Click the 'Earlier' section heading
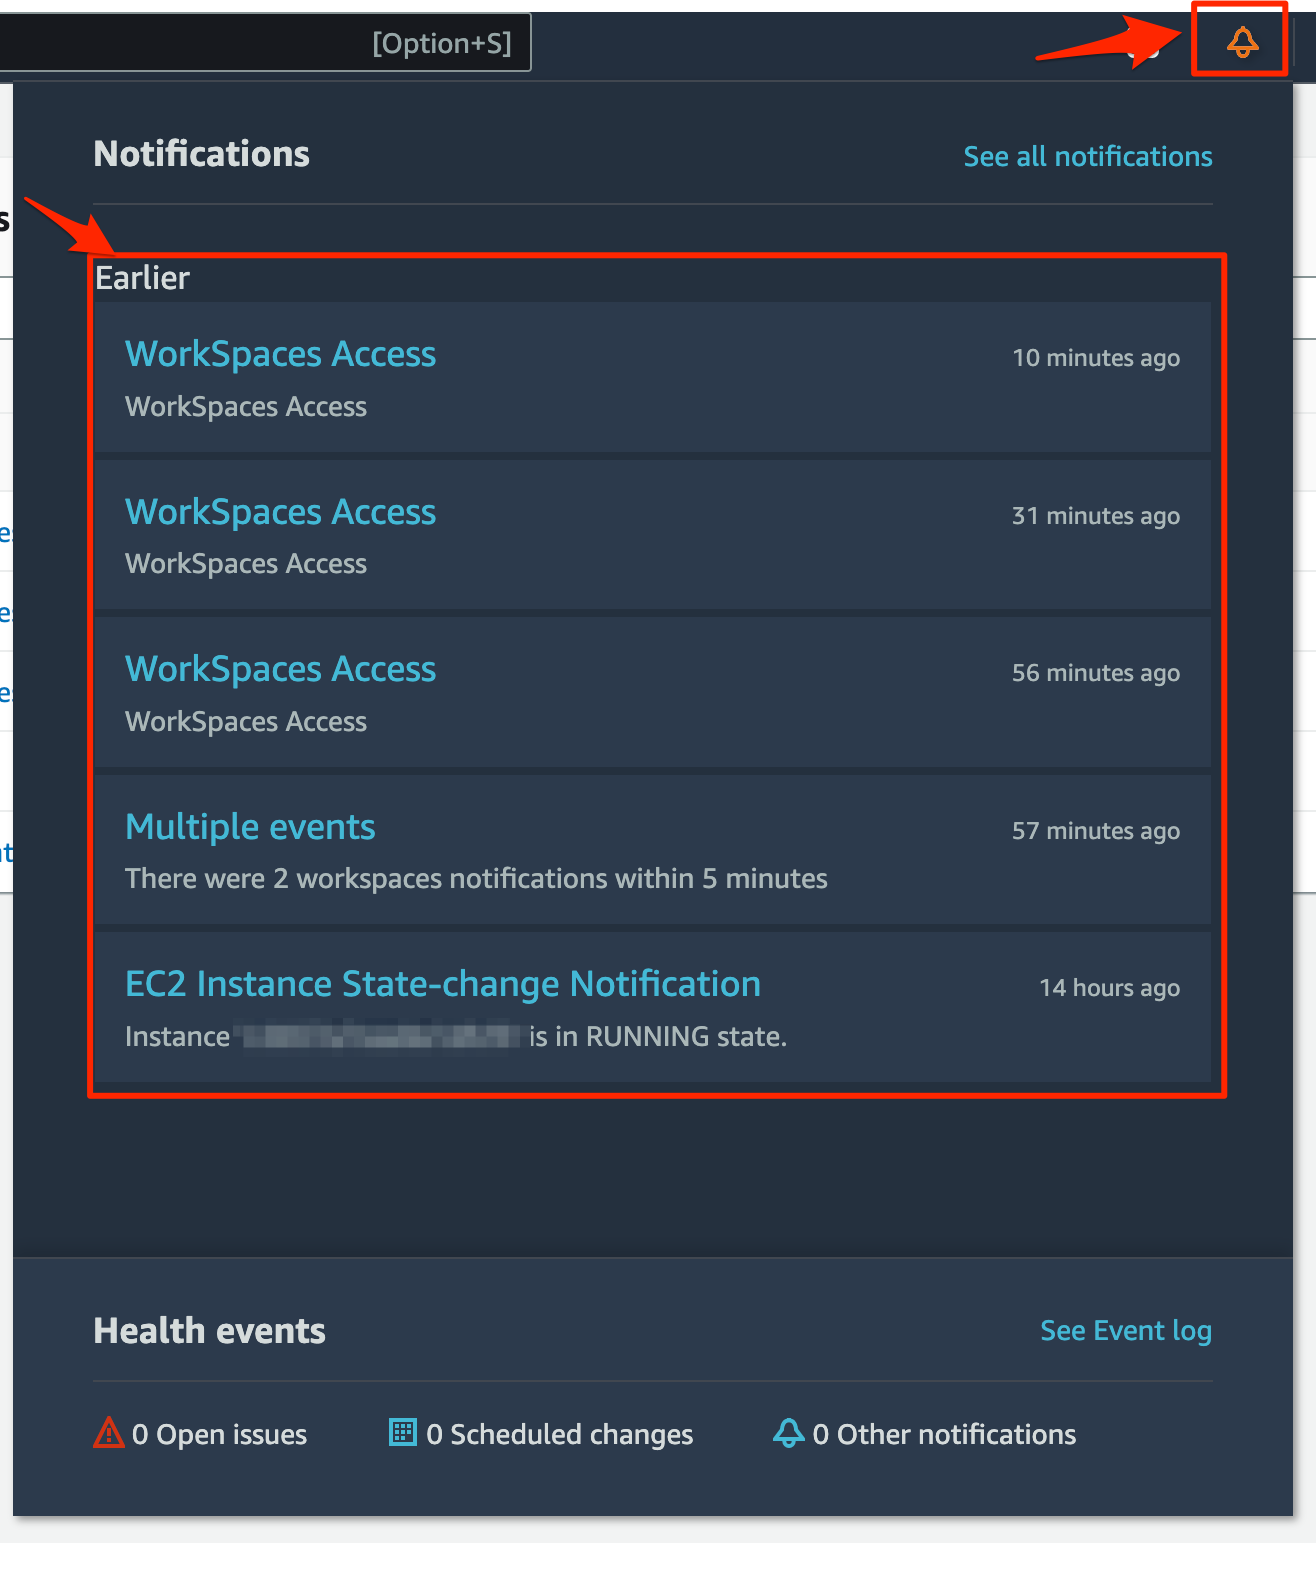Image resolution: width=1316 pixels, height=1584 pixels. 142,278
